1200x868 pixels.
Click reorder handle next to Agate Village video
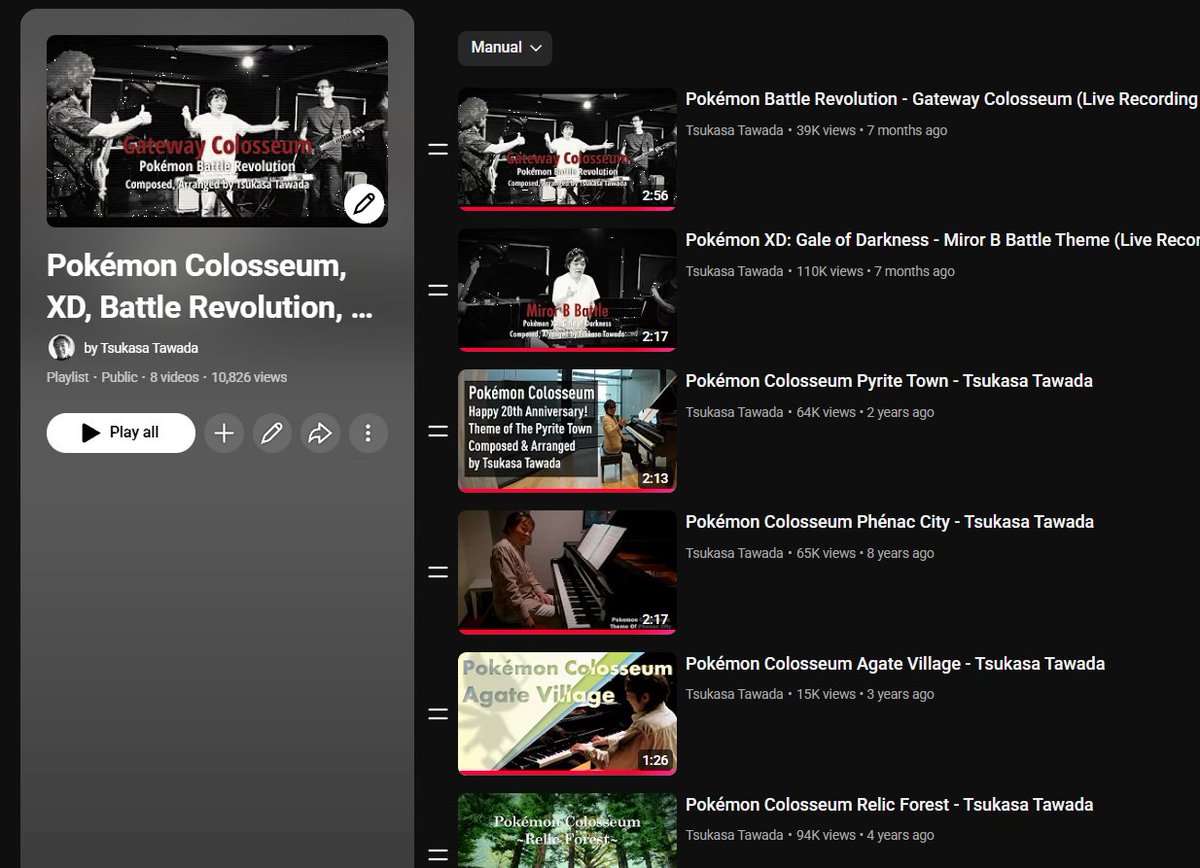coord(438,714)
